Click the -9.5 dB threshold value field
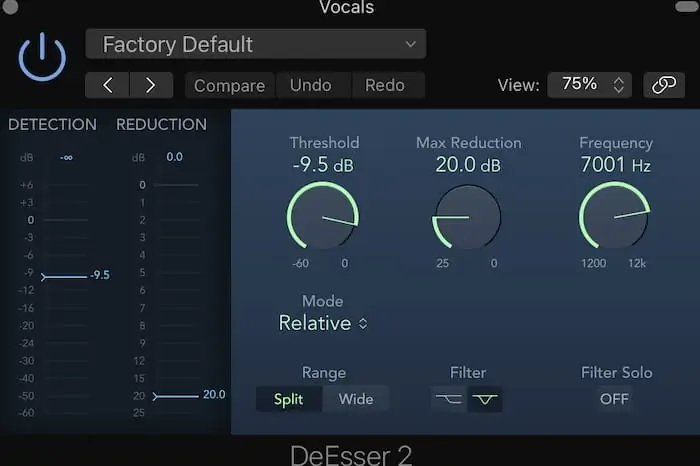The image size is (700, 466). pyautogui.click(x=323, y=165)
